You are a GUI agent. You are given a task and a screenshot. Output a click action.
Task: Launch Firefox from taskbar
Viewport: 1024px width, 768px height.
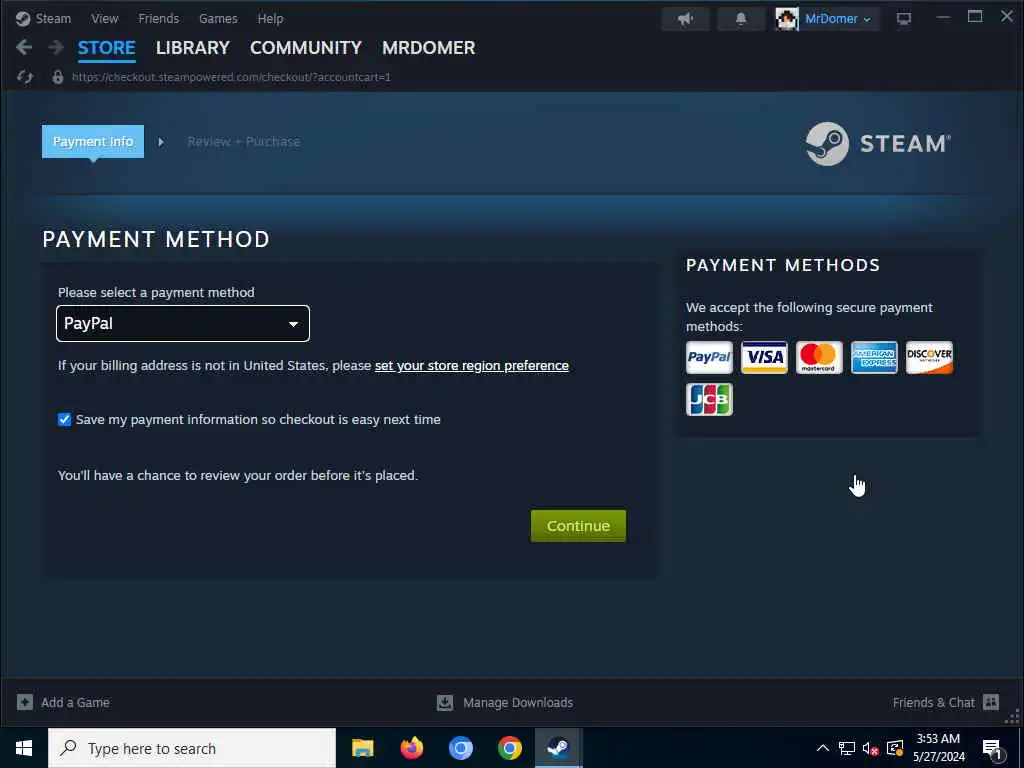411,748
